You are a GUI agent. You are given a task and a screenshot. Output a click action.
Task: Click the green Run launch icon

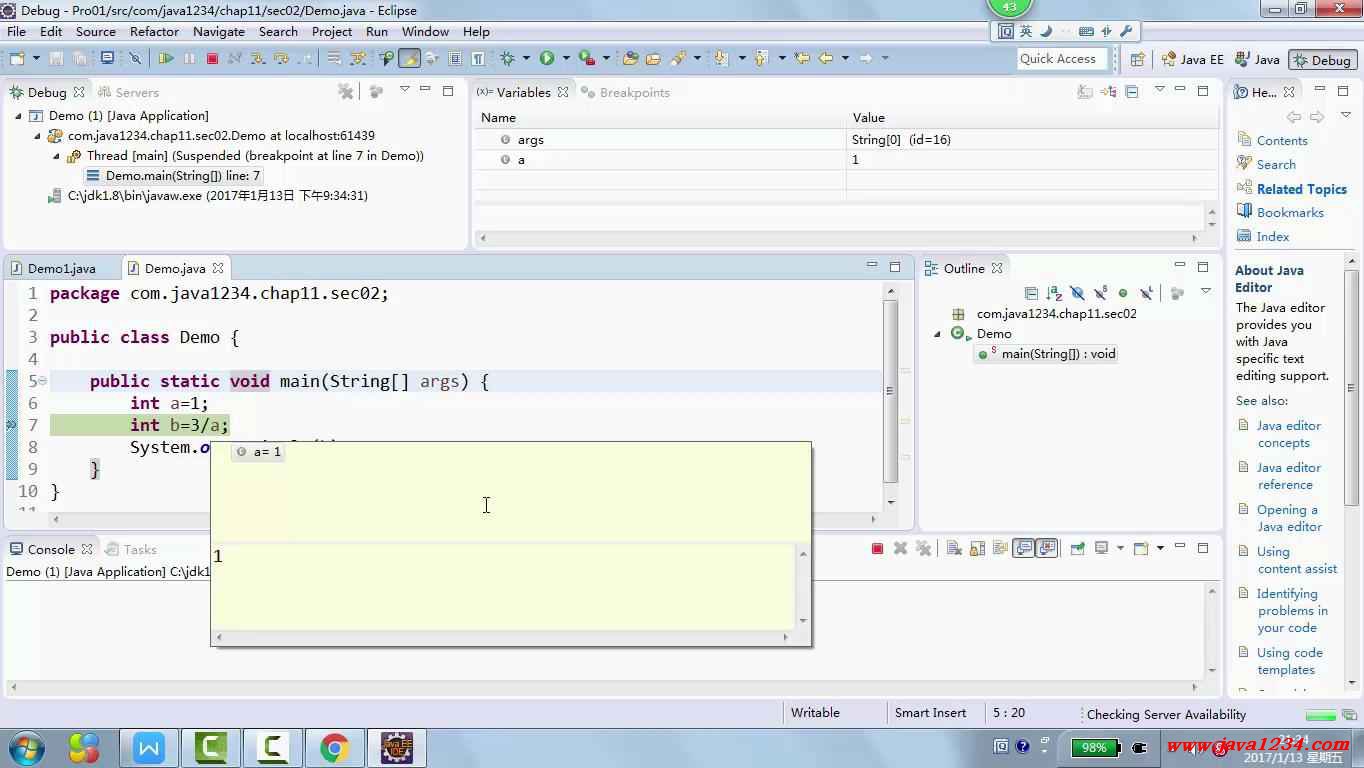547,59
